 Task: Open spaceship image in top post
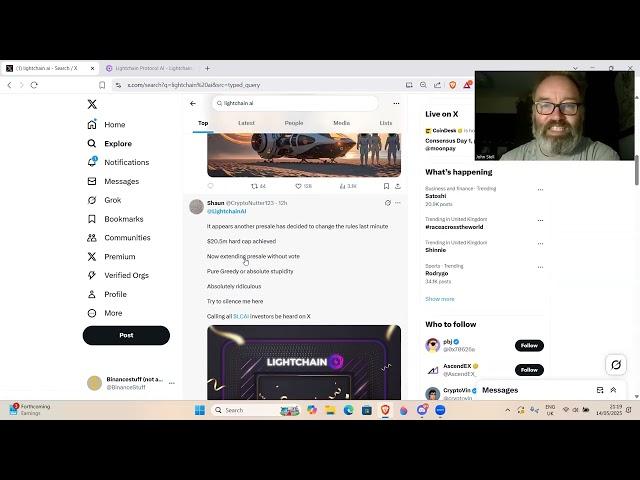[304, 155]
